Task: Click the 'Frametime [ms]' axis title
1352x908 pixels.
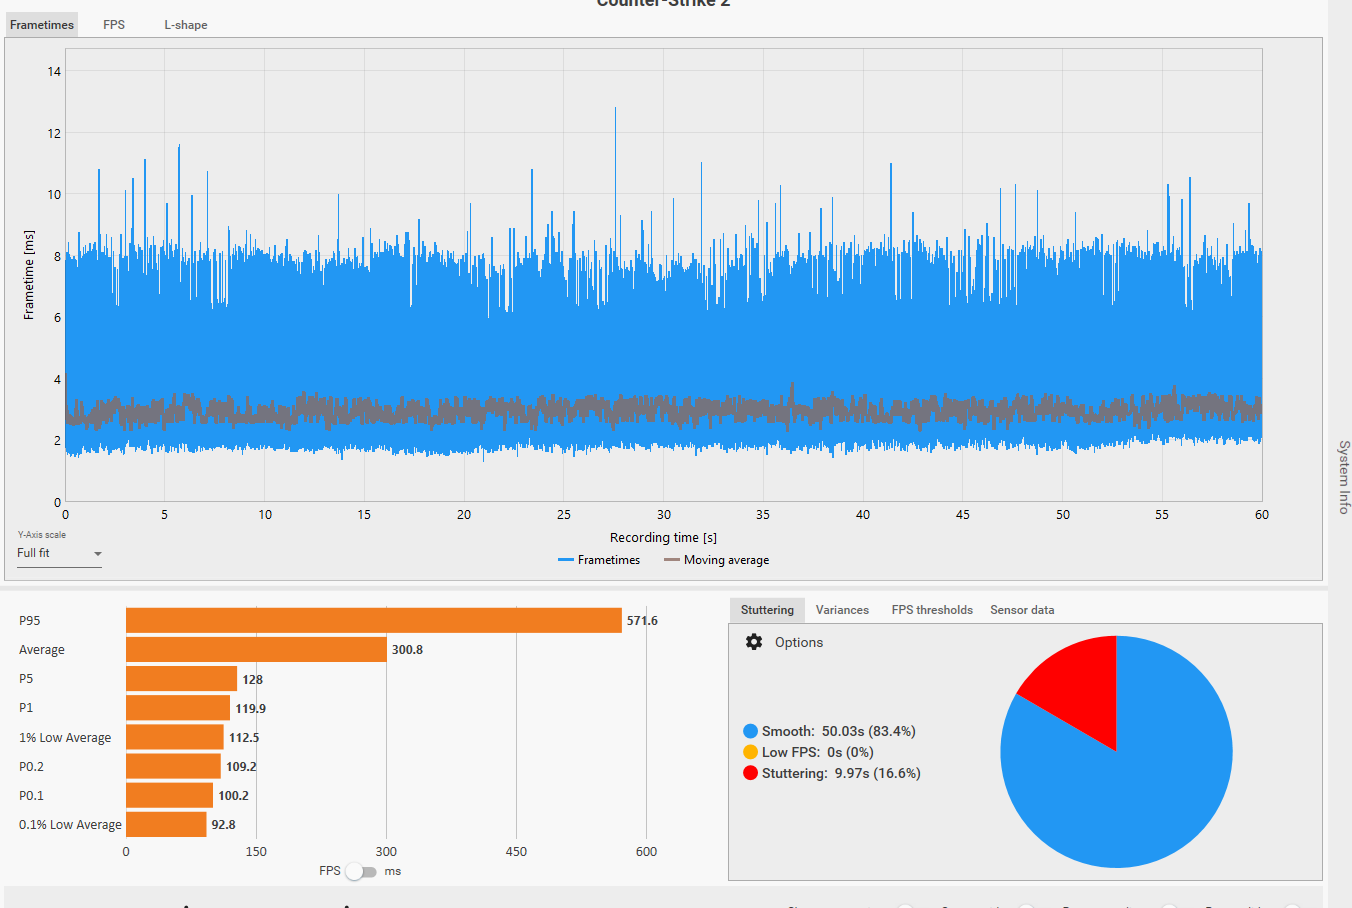Action: tap(29, 275)
